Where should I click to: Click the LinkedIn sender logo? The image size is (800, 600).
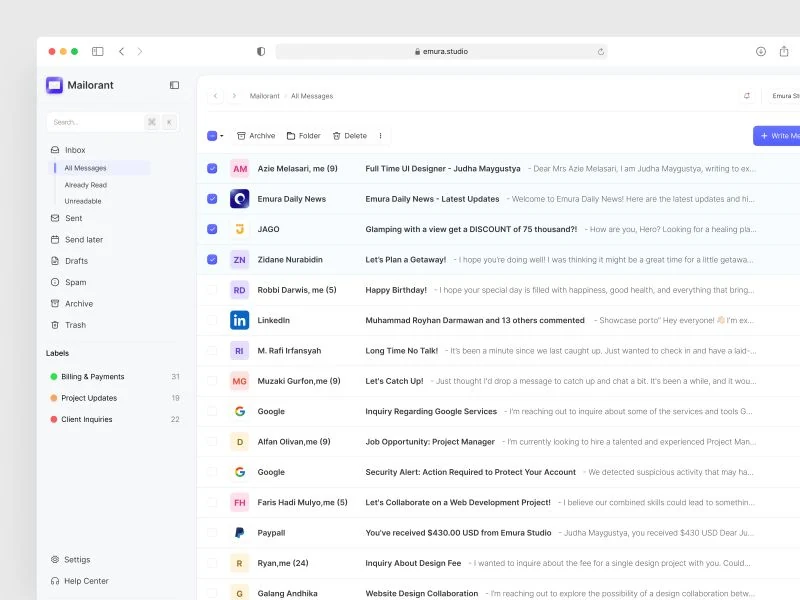[239, 320]
